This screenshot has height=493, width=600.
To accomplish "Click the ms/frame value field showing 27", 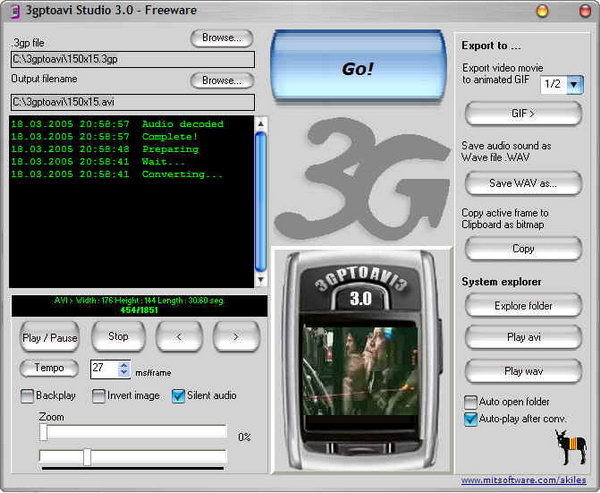I will 105,369.
